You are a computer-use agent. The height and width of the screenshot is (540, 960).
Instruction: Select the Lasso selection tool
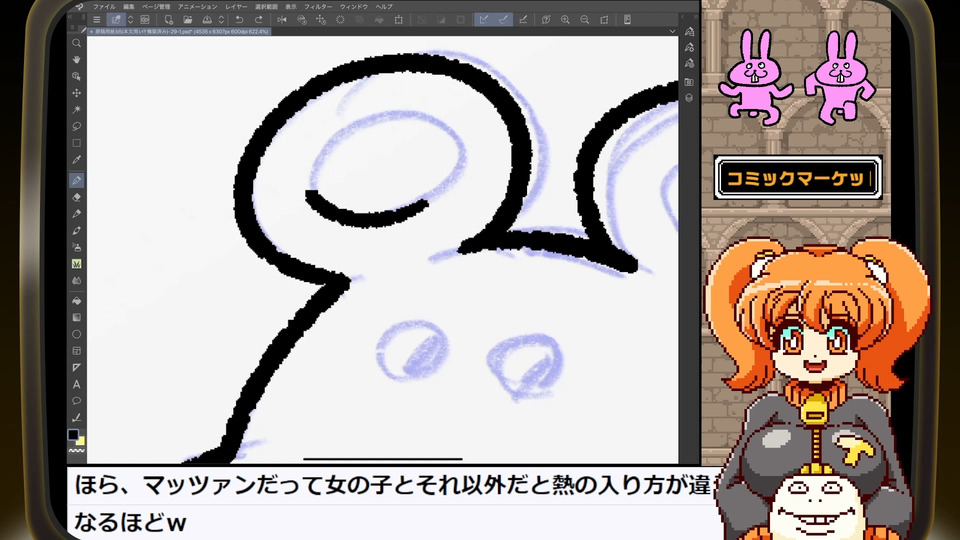[77, 126]
